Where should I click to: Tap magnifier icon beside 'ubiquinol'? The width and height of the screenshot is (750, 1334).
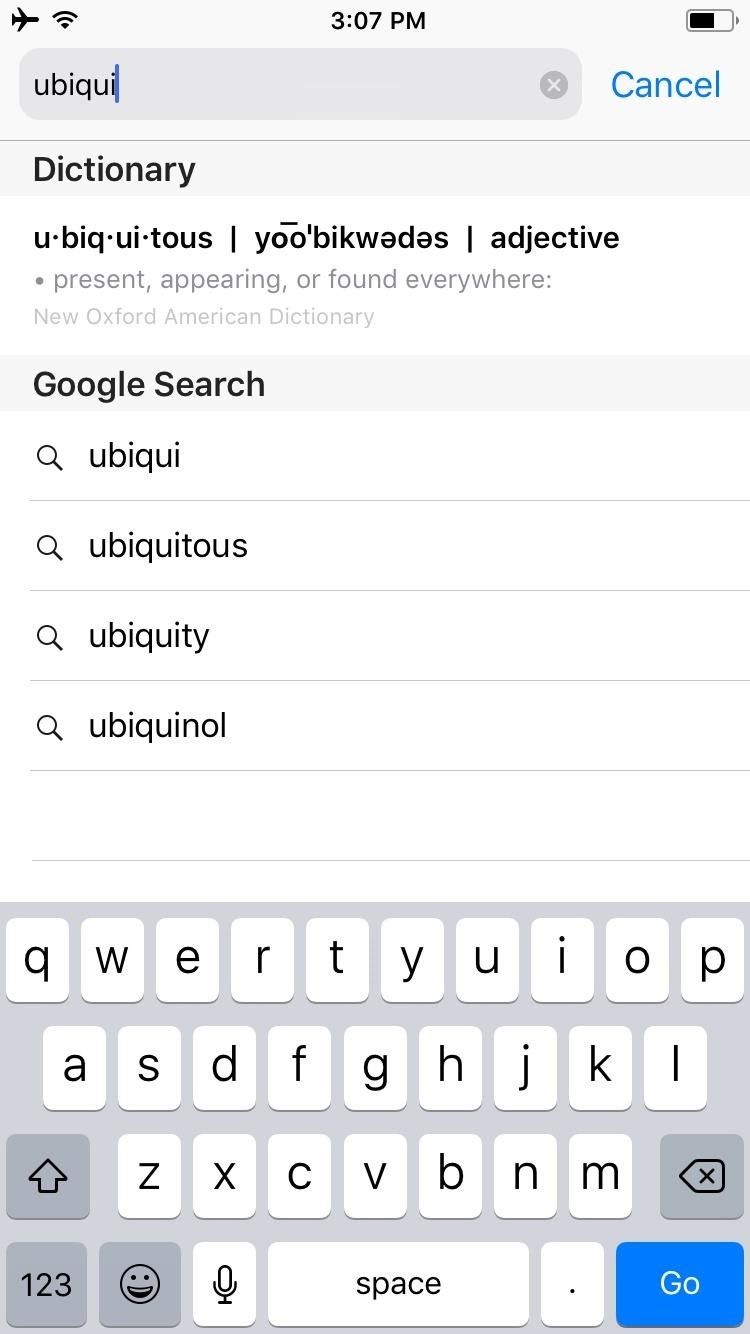tap(49, 727)
